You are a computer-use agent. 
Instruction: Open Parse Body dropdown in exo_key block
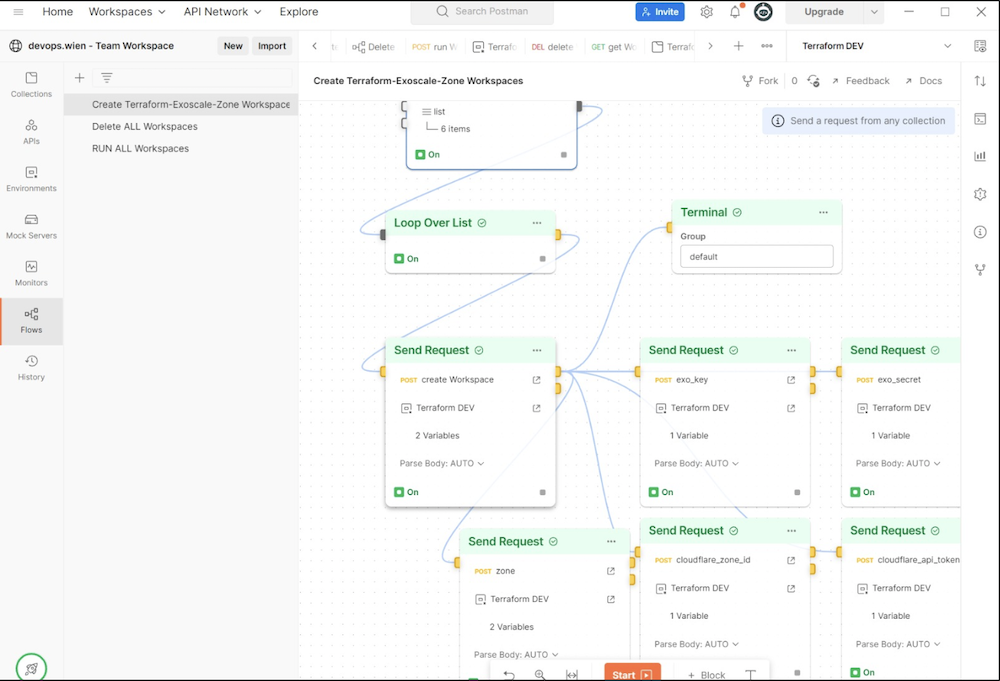pyautogui.click(x=696, y=464)
